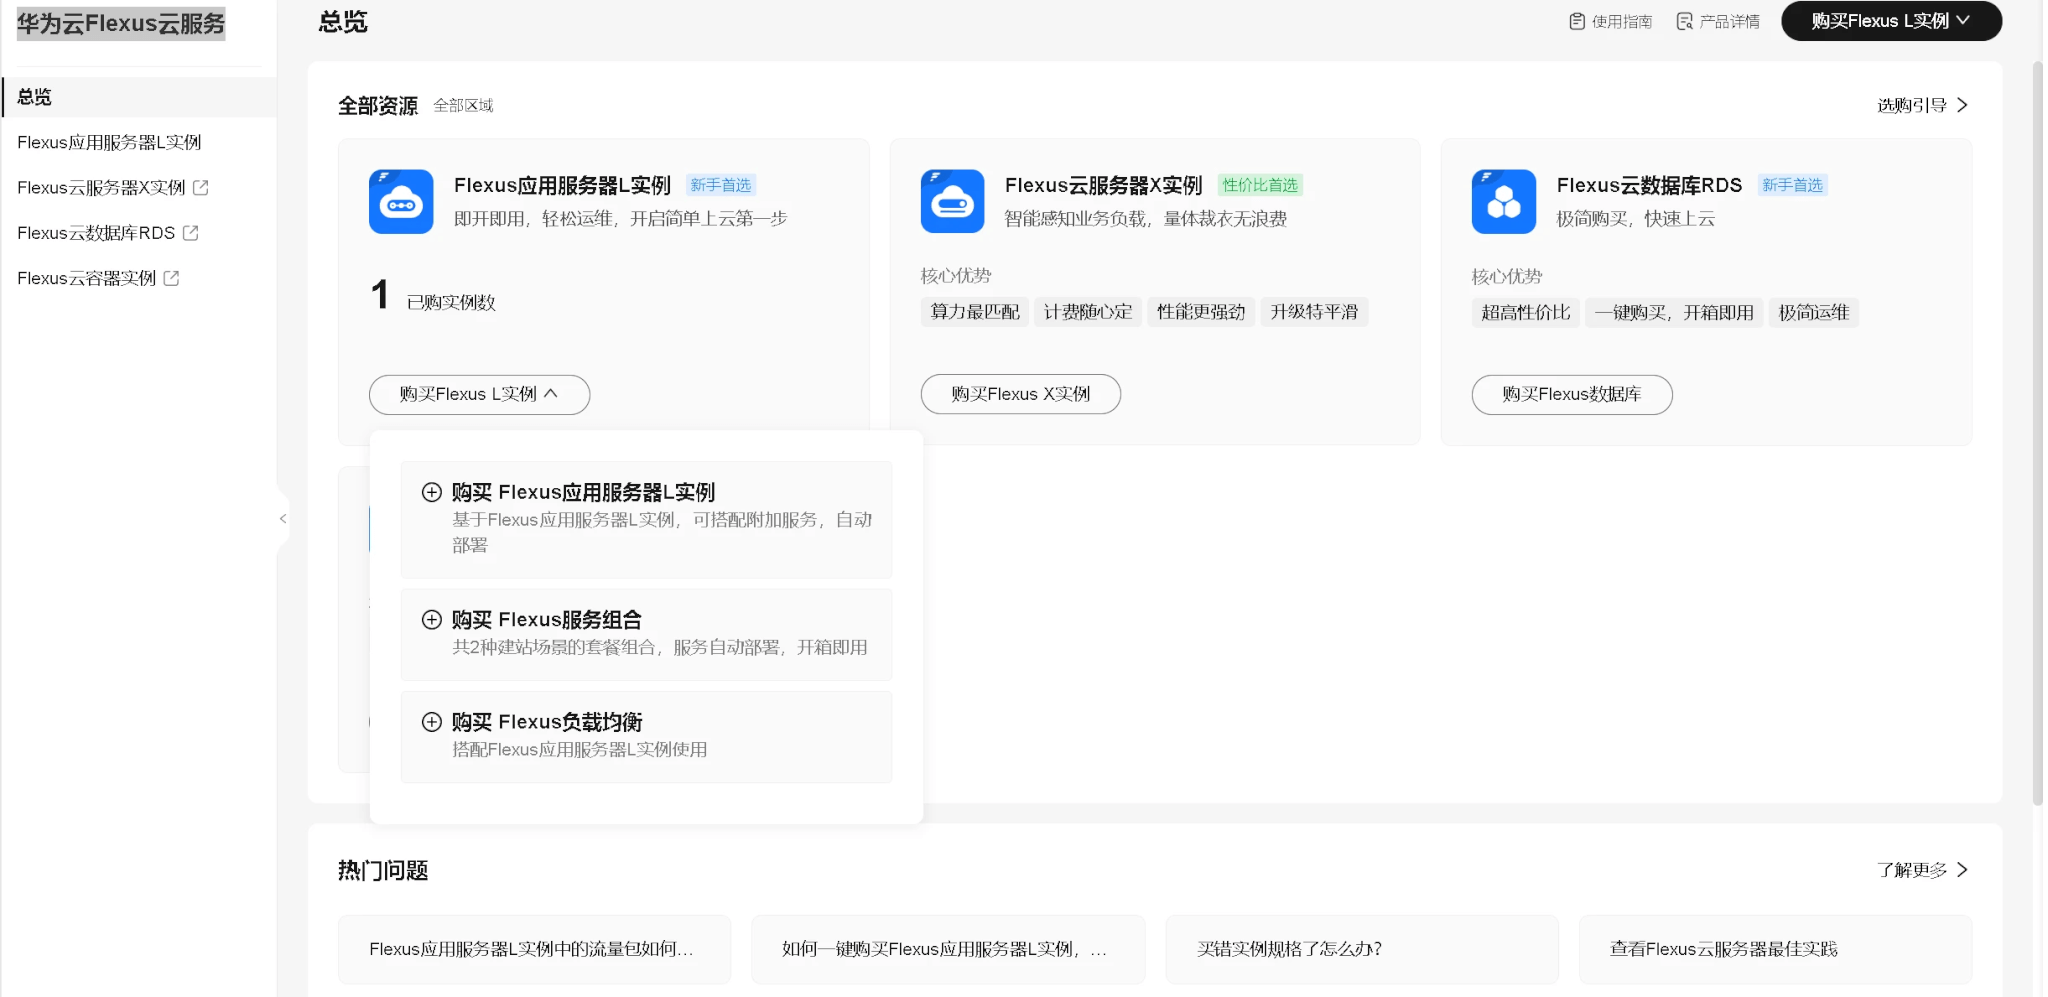Open question Flexus应用服务器L实例中的流量包如何…
2048x997 pixels.
coord(534,949)
